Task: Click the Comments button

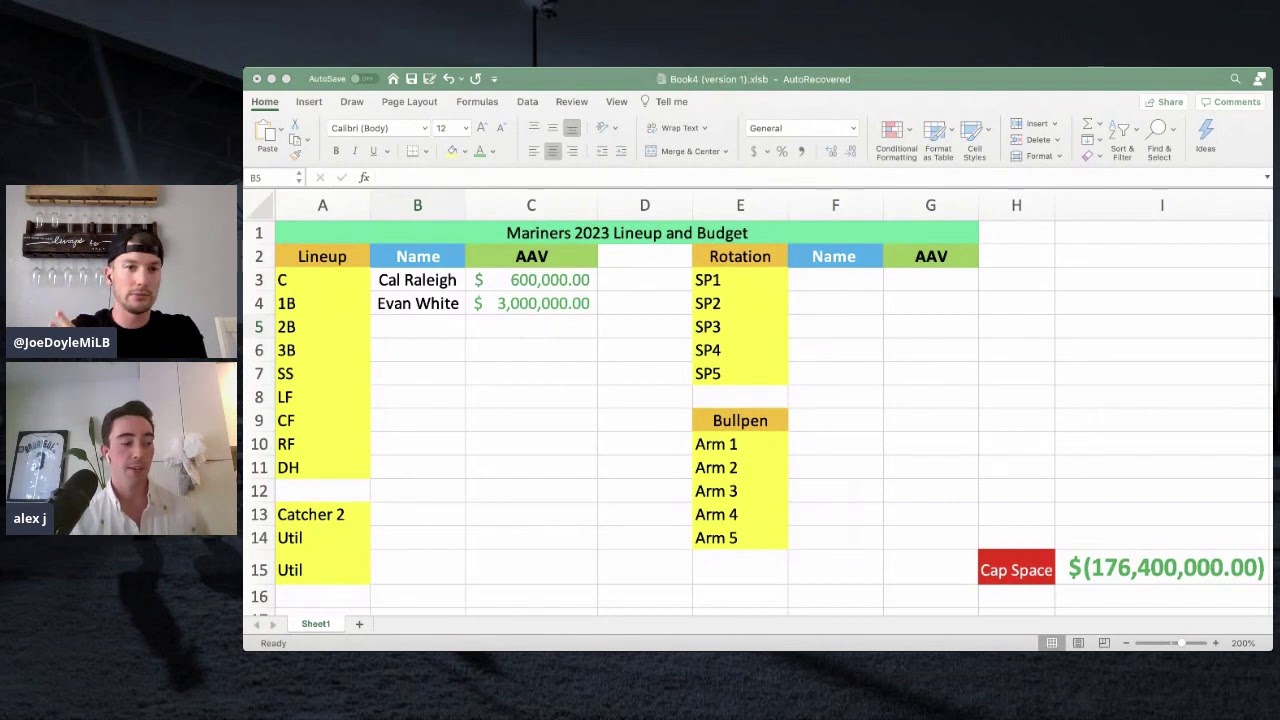Action: [1230, 102]
